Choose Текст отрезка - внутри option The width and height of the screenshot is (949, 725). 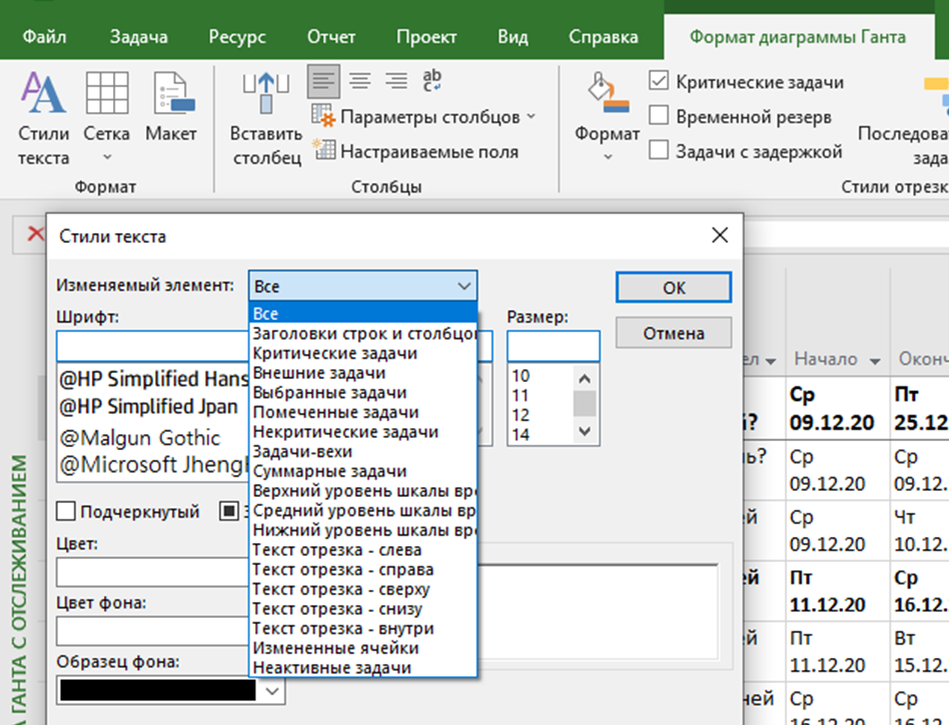(363, 628)
